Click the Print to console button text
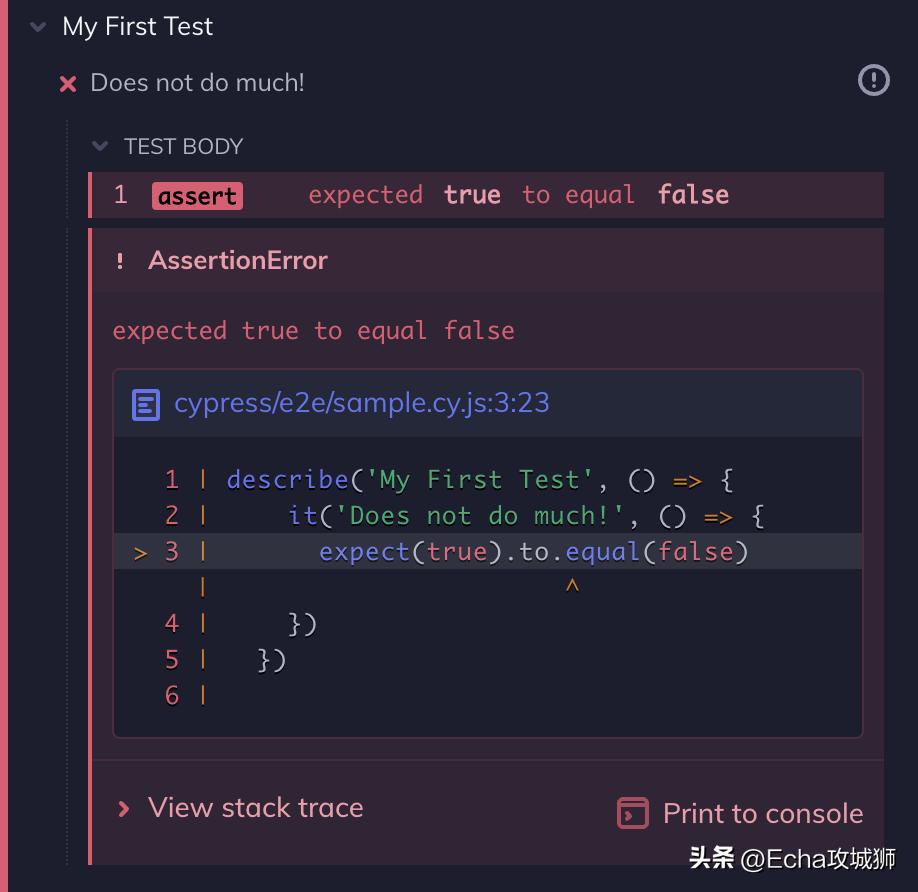This screenshot has height=892, width=918. click(x=762, y=813)
